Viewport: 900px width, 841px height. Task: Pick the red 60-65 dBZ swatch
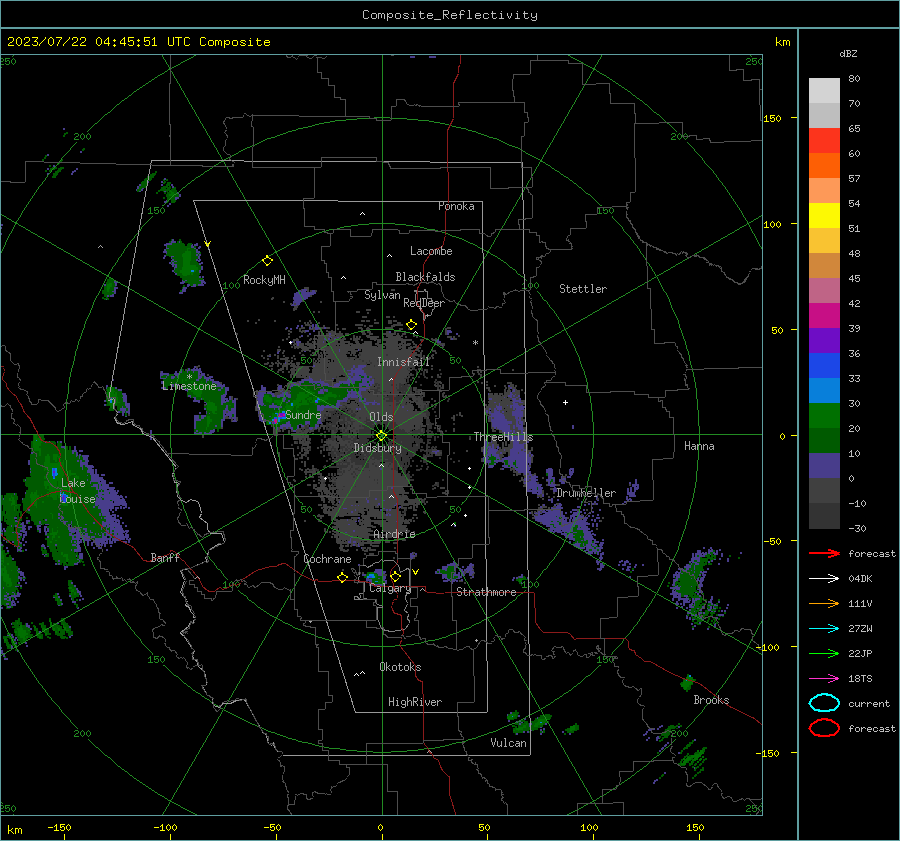point(824,141)
